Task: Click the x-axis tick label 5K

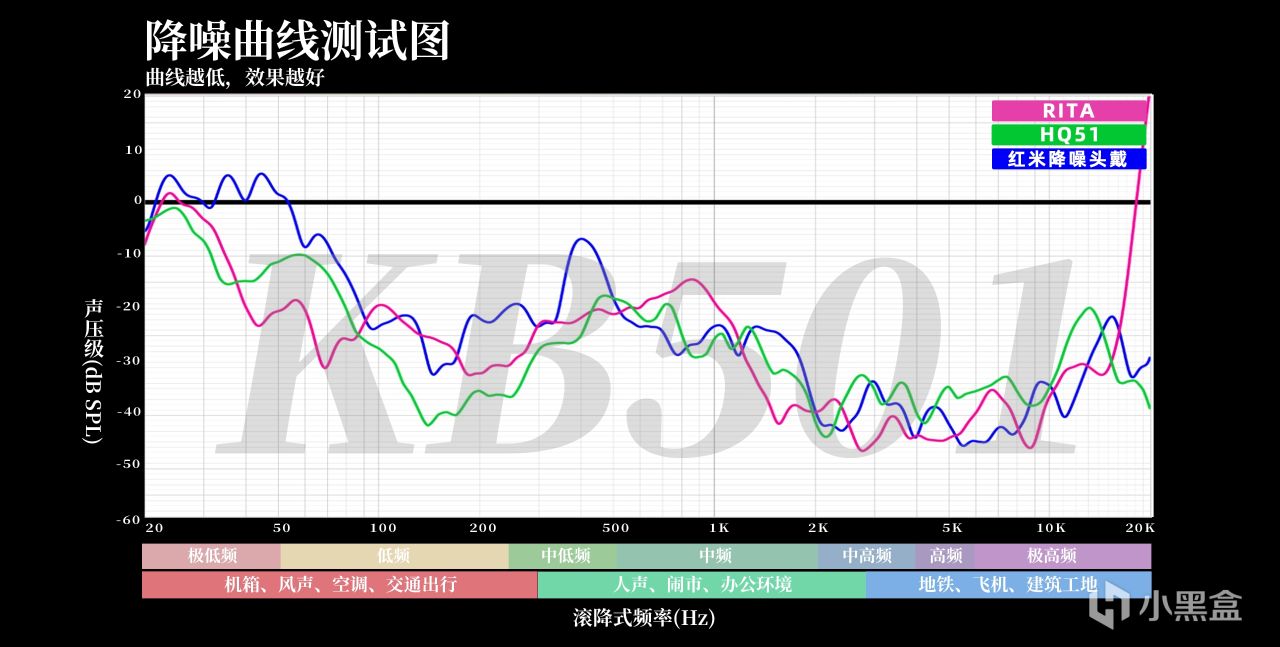Action: (952, 527)
